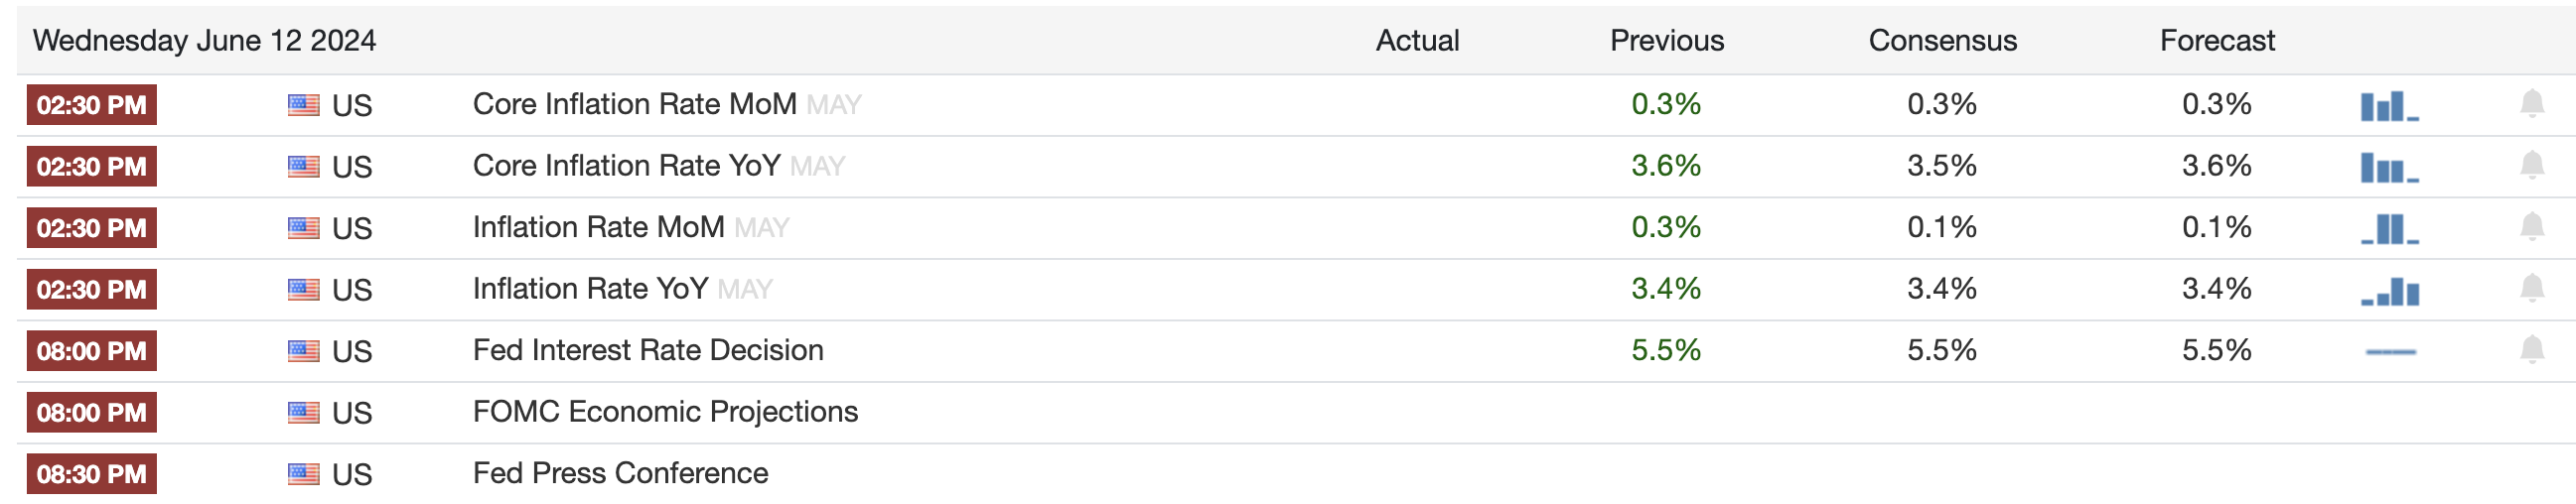Viewport: 2576px width, 504px height.
Task: Click bell icon for Fed Interest Rate Decision
Action: coord(2531,350)
